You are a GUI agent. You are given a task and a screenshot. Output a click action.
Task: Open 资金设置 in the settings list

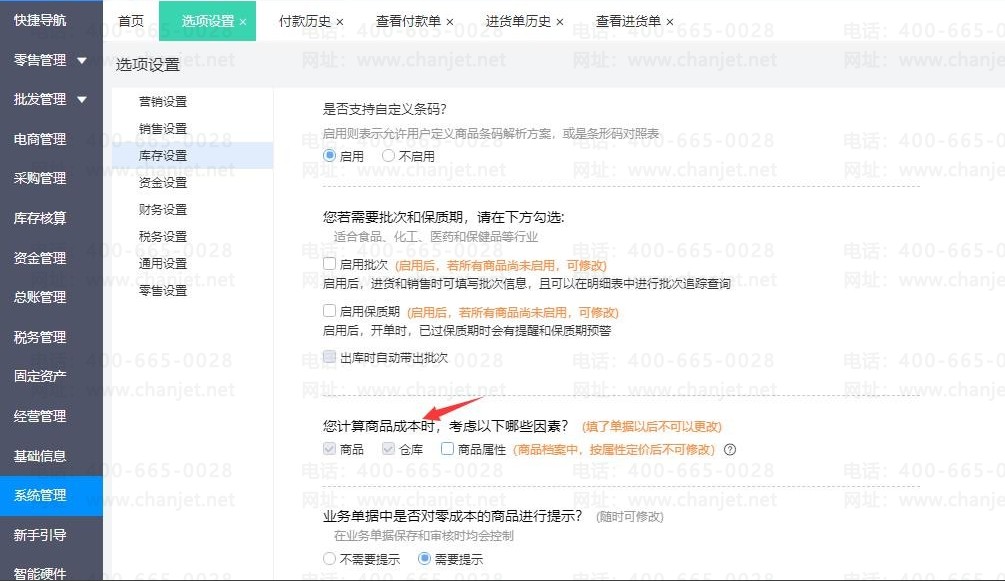(x=163, y=182)
